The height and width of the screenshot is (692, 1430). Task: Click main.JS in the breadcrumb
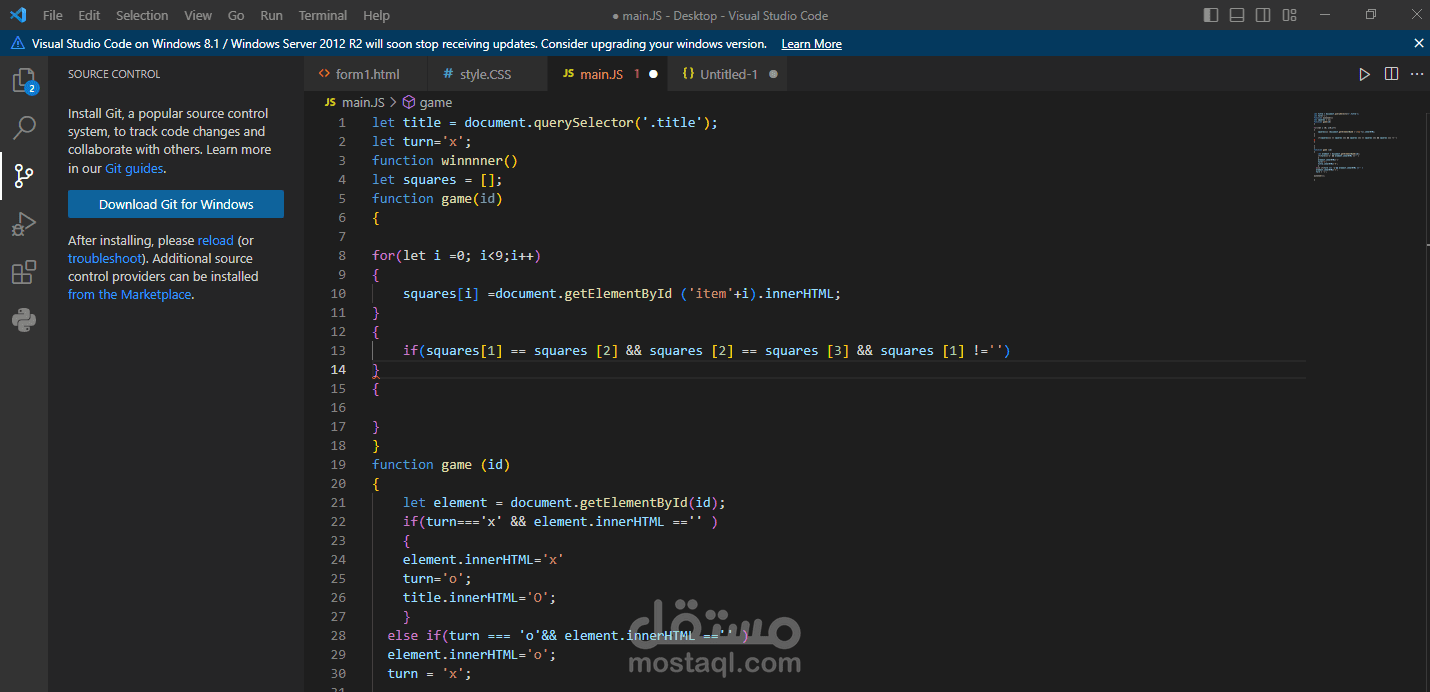[x=362, y=102]
